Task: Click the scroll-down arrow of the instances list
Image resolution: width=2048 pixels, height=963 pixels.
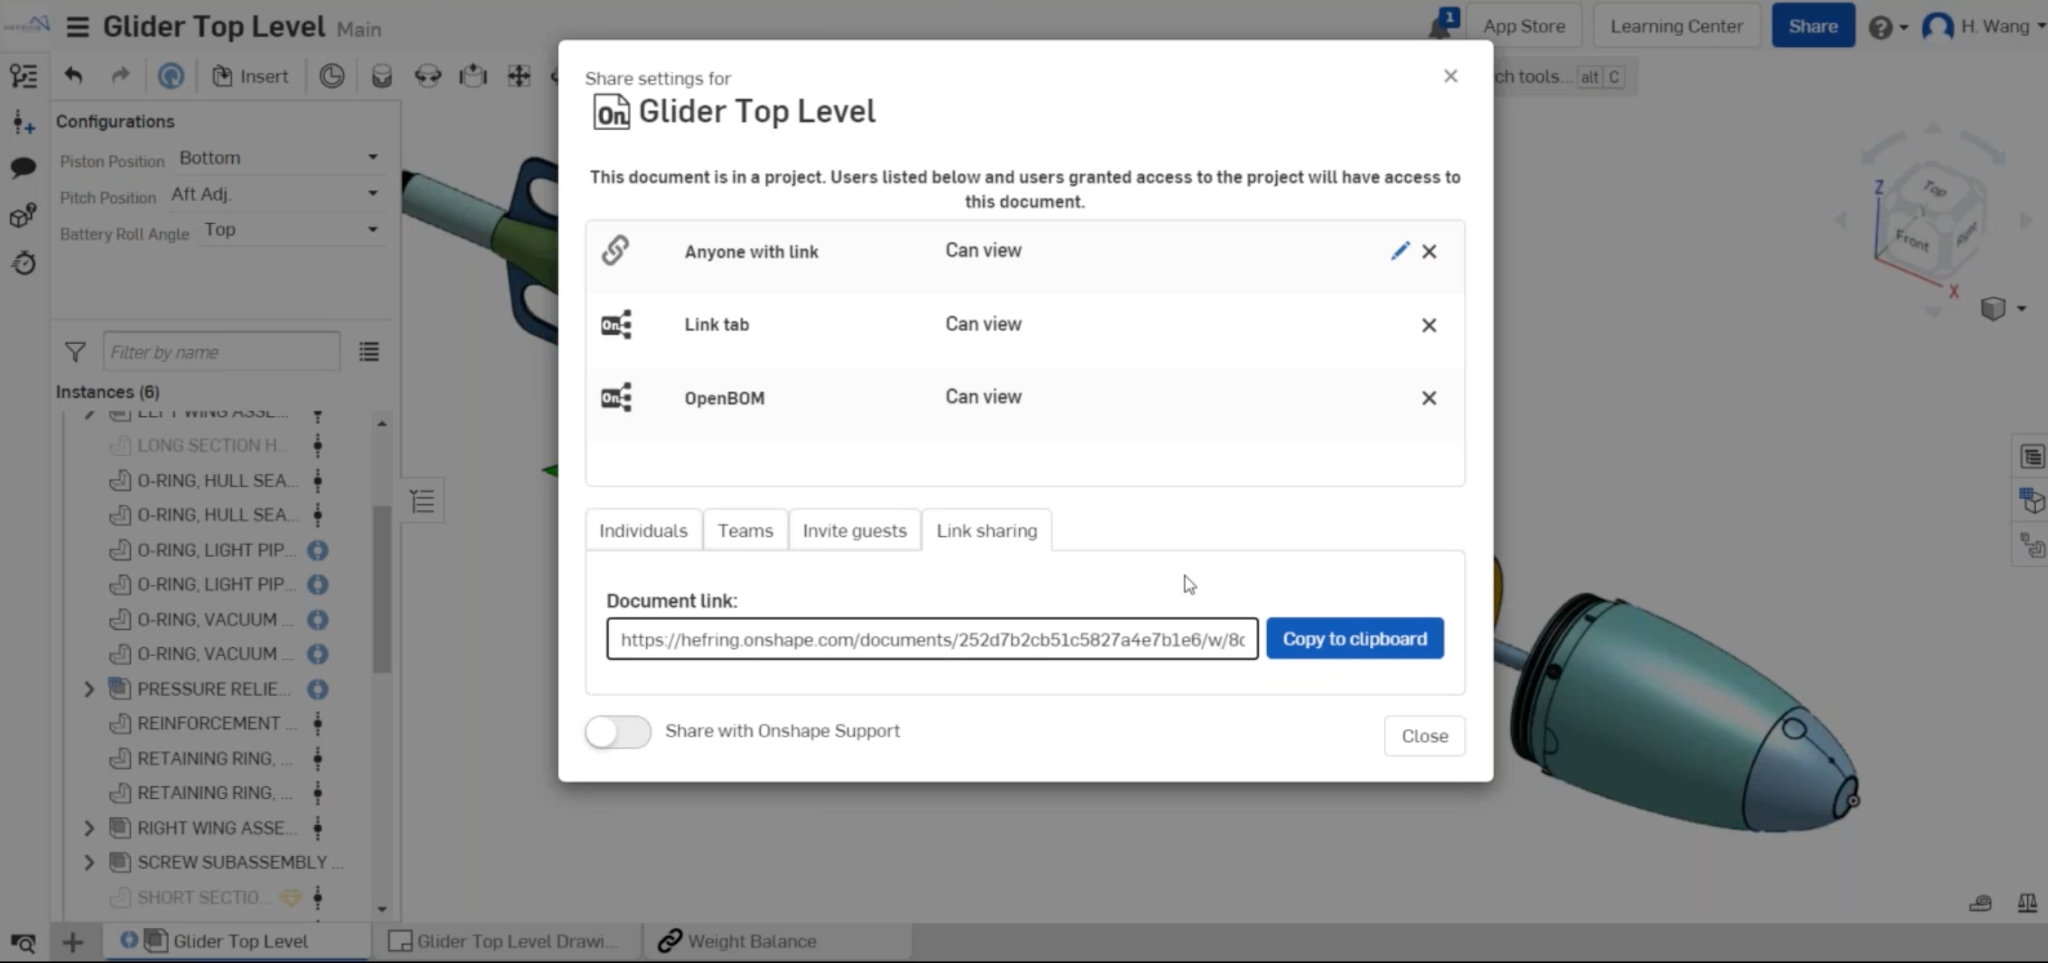Action: (381, 909)
